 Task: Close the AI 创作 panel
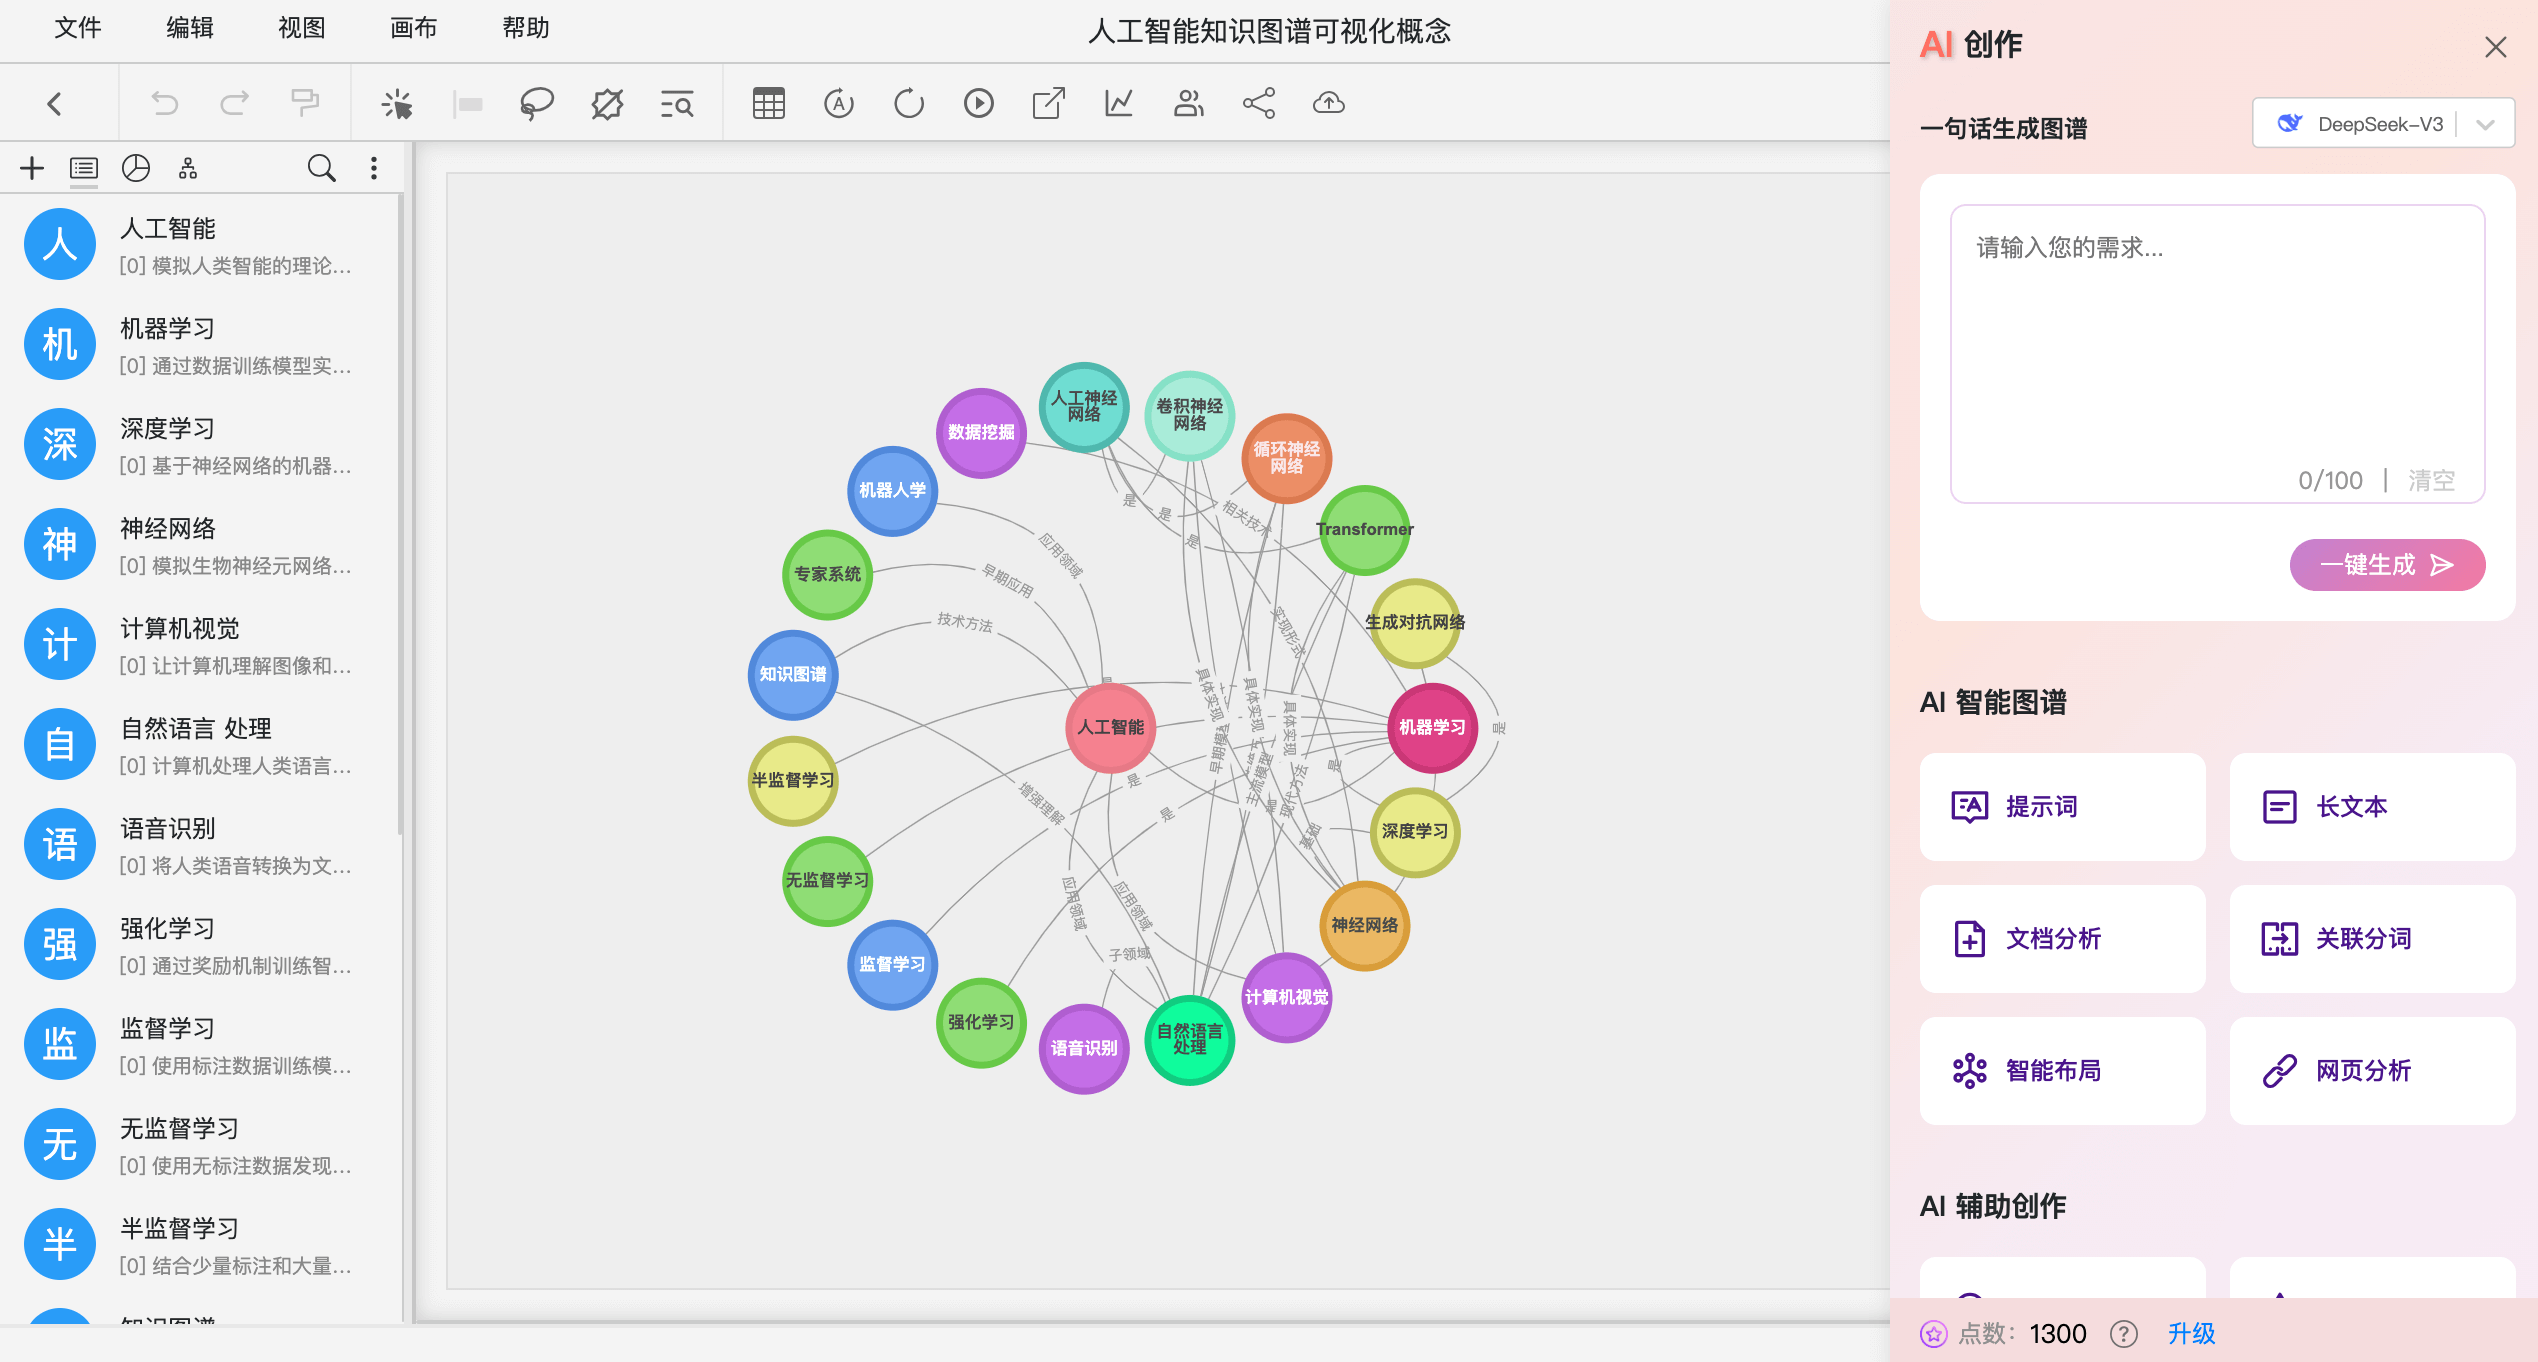click(2495, 47)
